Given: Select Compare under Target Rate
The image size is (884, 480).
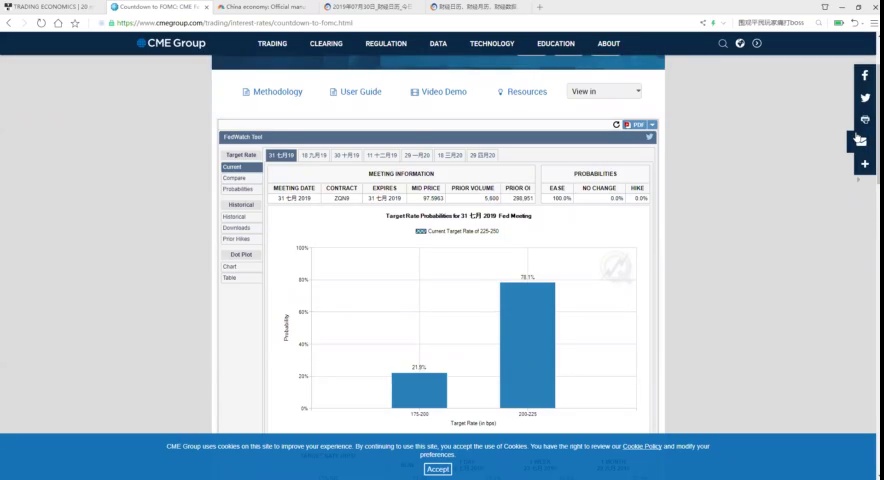Looking at the screenshot, I should (x=241, y=178).
